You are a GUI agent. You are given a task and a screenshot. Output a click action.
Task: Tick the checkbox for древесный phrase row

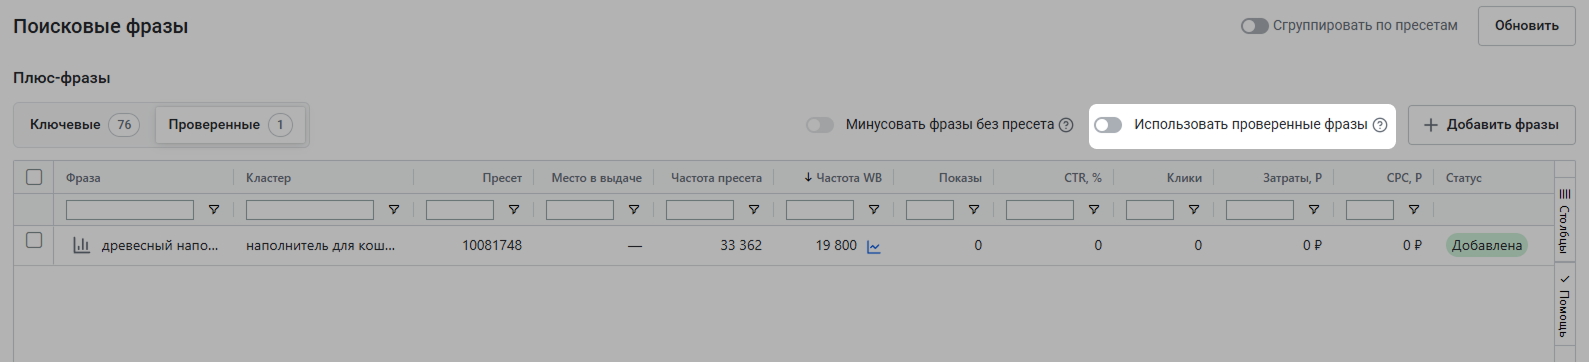click(x=34, y=240)
